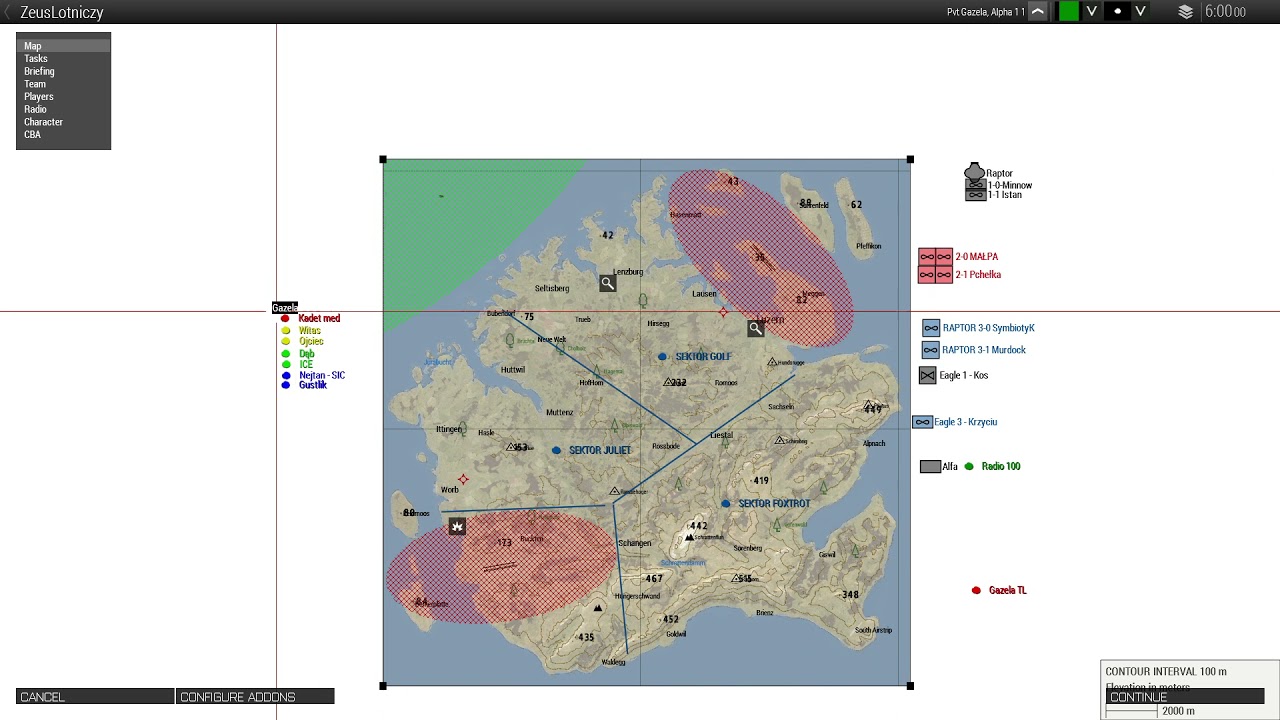
Task: Click RAPTOR 3-0 SymbiotyK unit marker
Action: tap(931, 328)
